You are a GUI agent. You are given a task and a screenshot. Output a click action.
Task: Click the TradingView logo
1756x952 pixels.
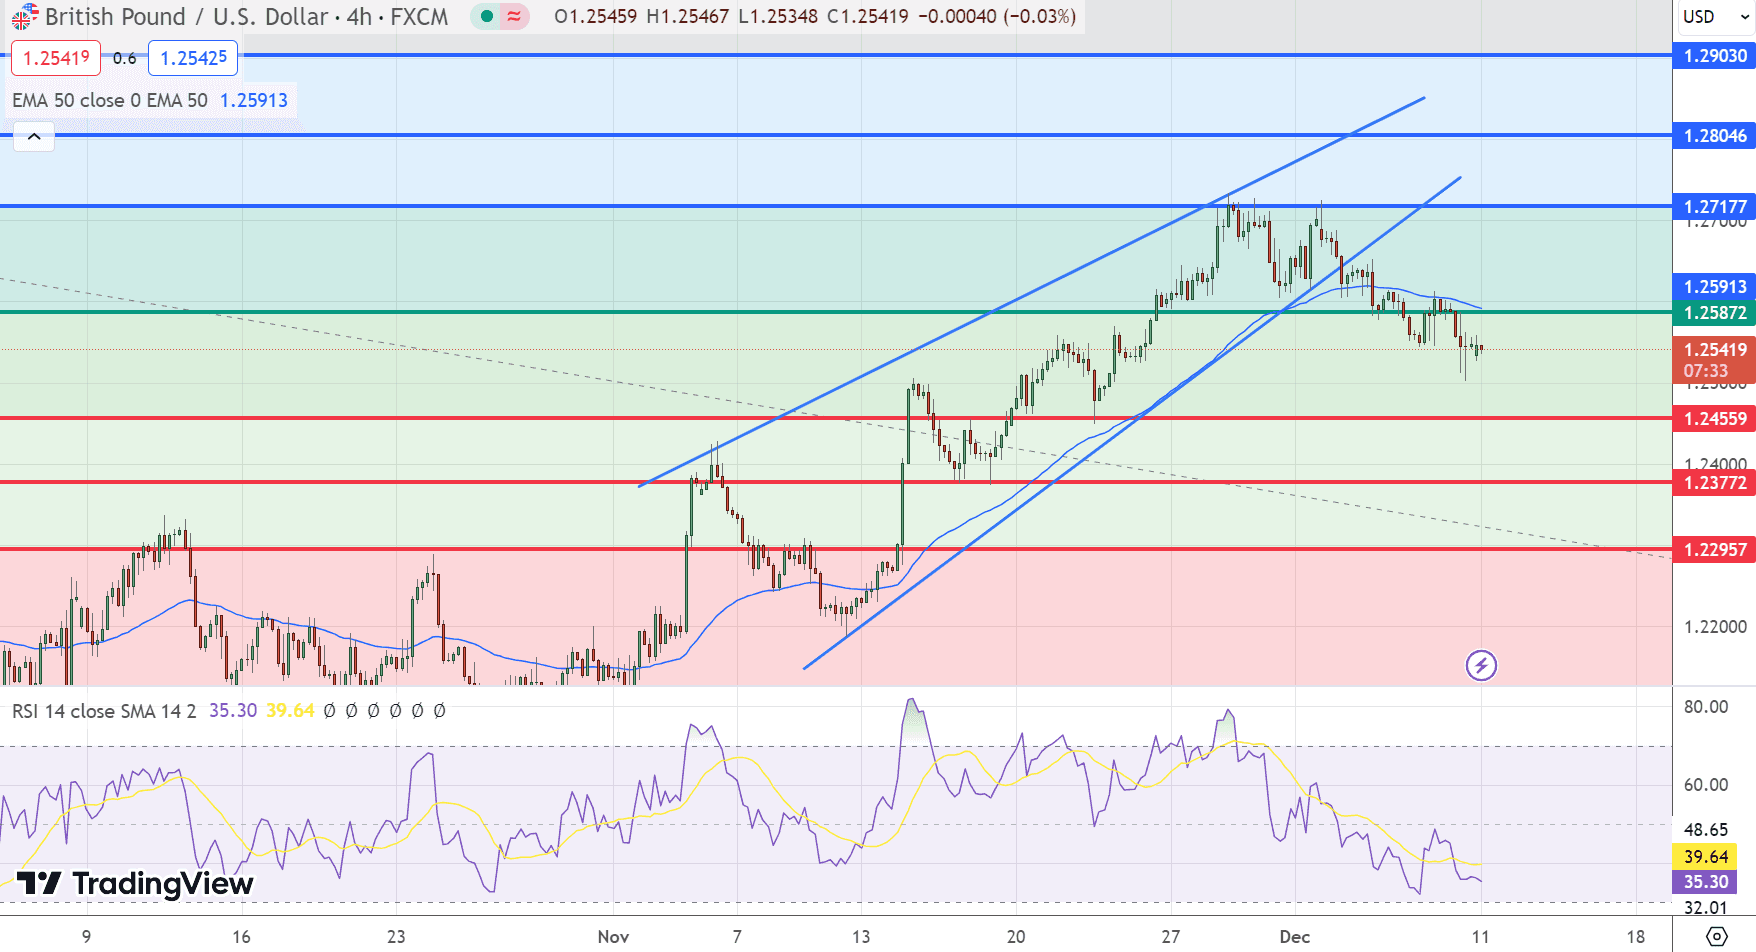135,884
